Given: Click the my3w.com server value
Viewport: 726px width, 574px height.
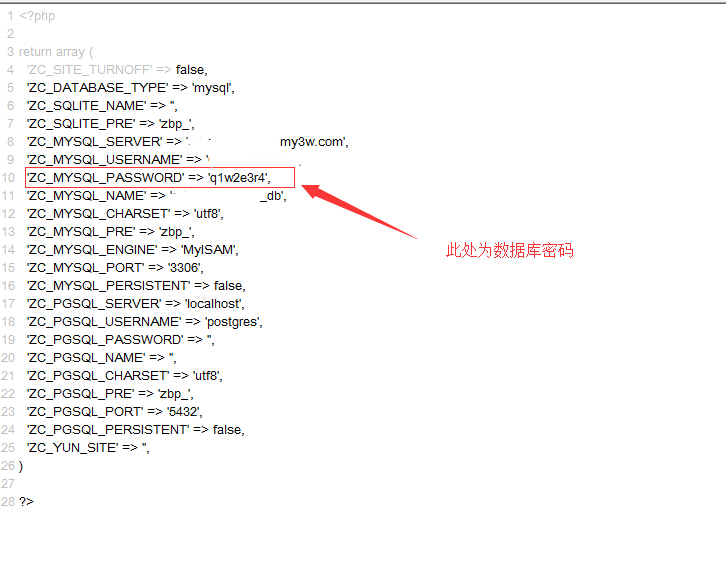Looking at the screenshot, I should (x=312, y=142).
